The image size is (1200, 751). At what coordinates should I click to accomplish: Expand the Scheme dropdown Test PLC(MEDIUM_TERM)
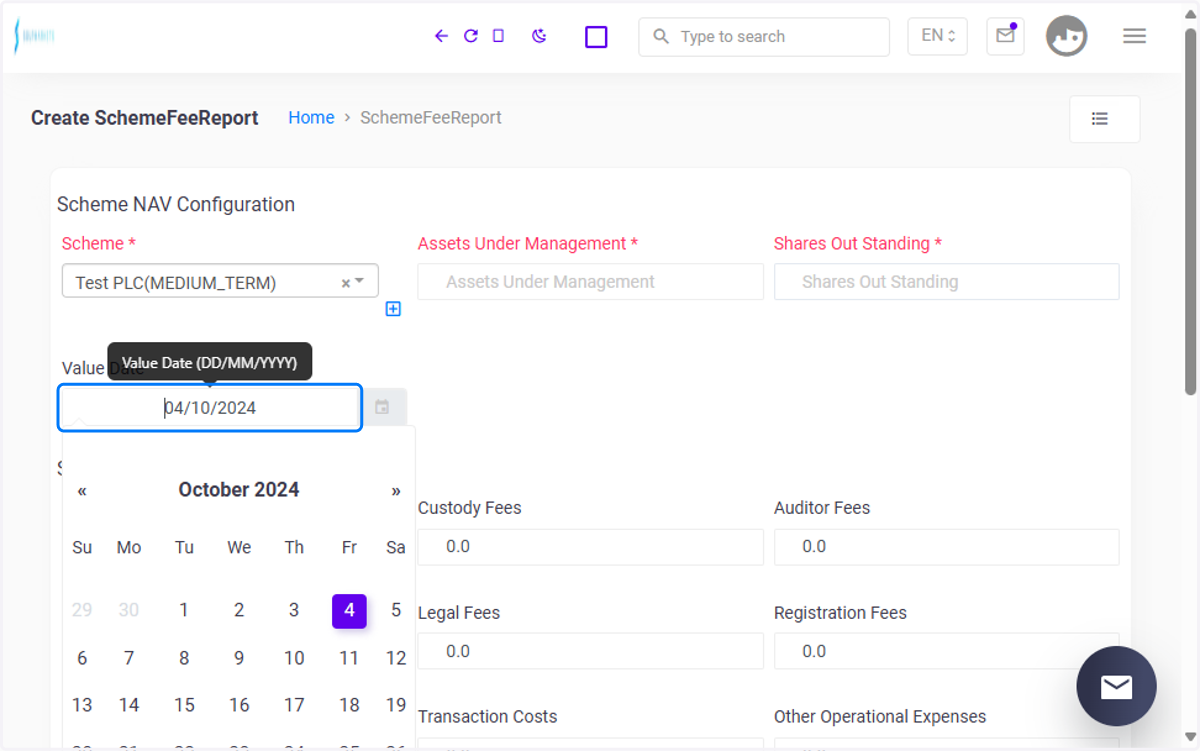point(220,281)
